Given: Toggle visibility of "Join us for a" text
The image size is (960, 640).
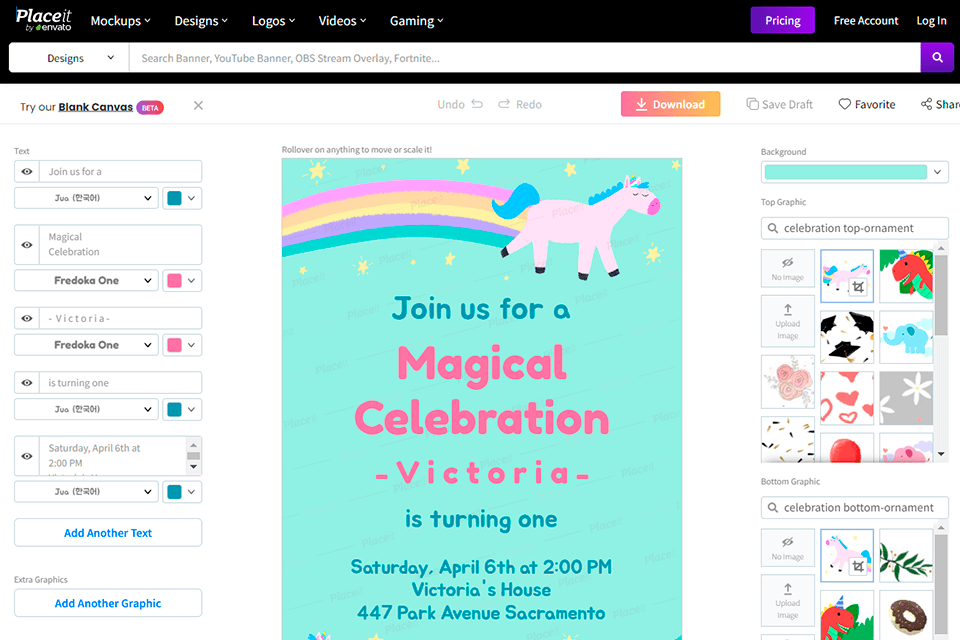Looking at the screenshot, I should [27, 172].
